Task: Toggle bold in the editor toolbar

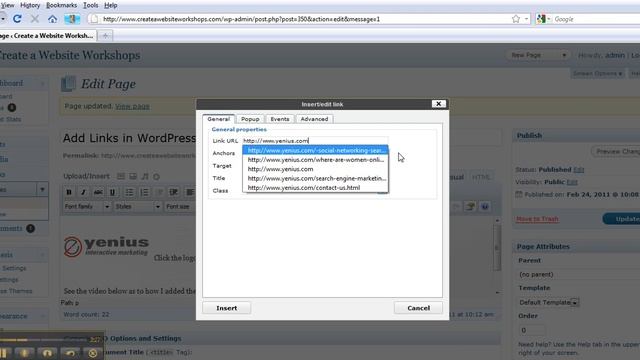Action: [x=69, y=192]
